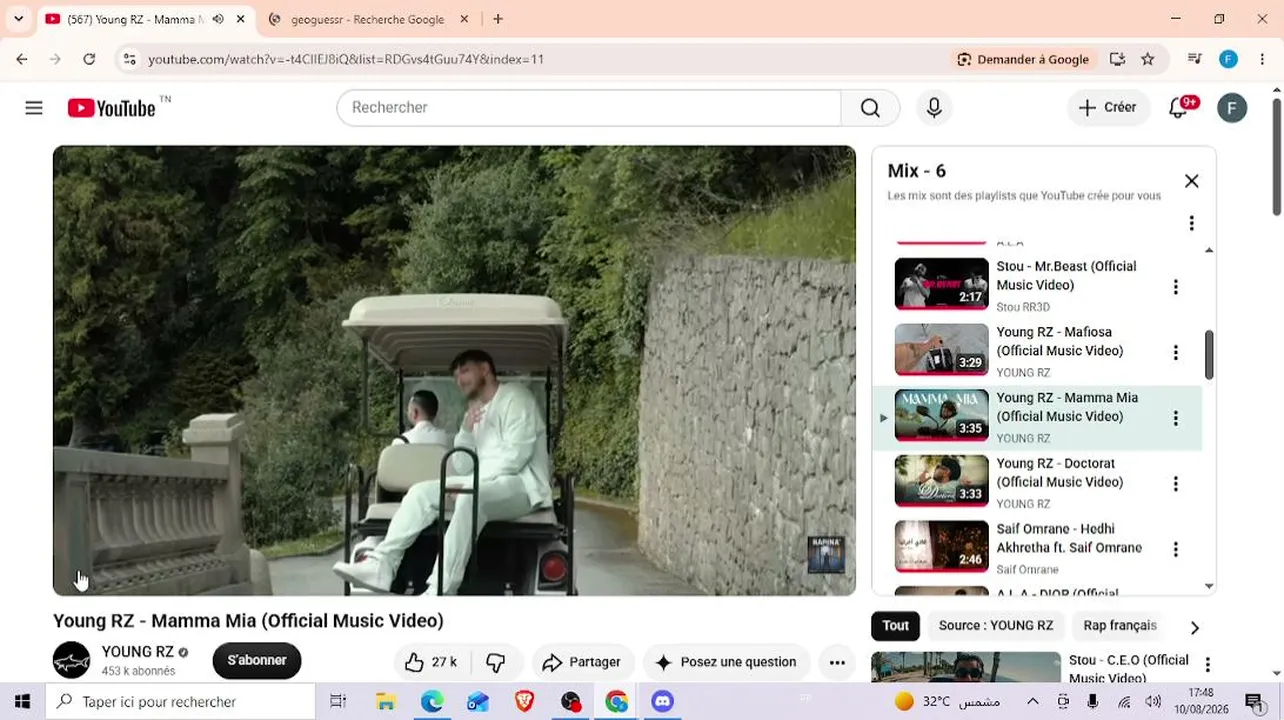Viewport: 1284px width, 720px height.
Task: Install or cast from address bar icon
Action: coord(1118,59)
